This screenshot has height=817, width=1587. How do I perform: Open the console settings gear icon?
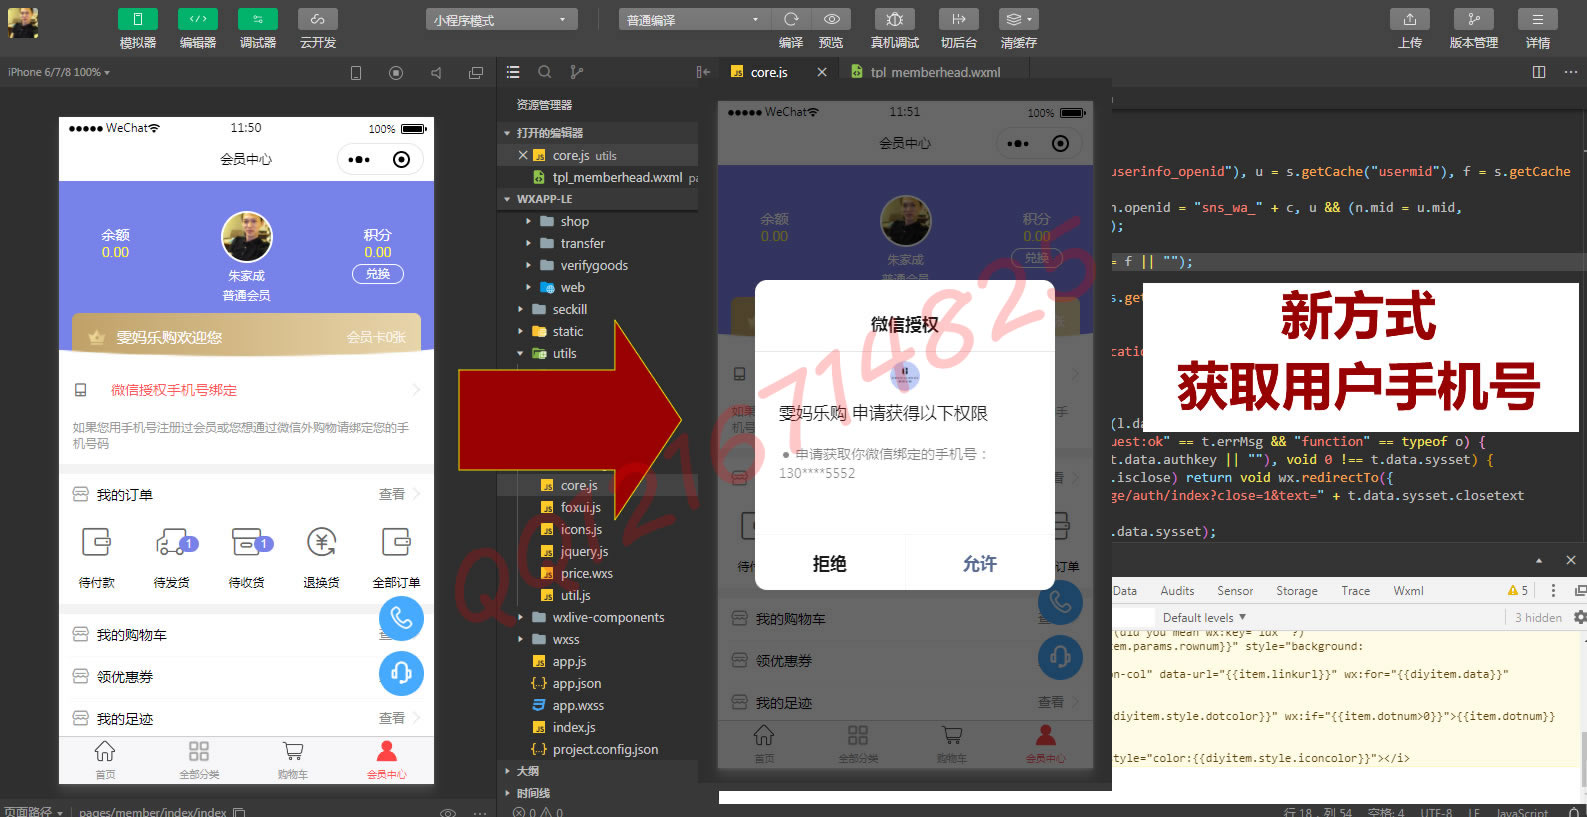click(1580, 618)
